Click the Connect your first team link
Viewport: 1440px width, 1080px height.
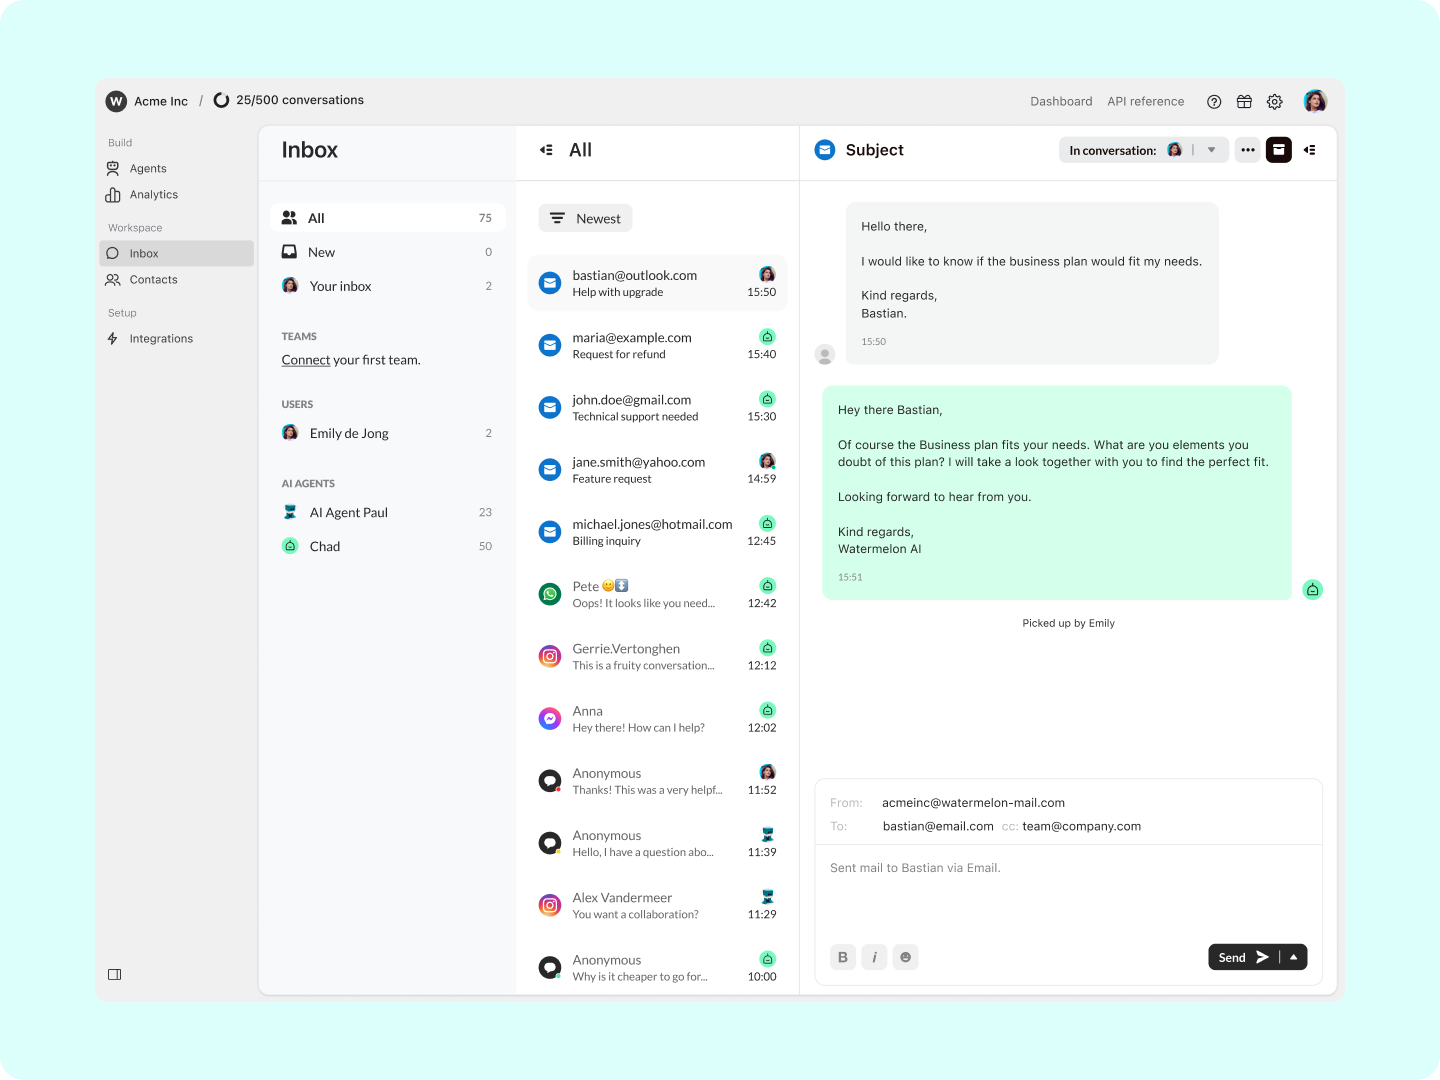click(305, 360)
